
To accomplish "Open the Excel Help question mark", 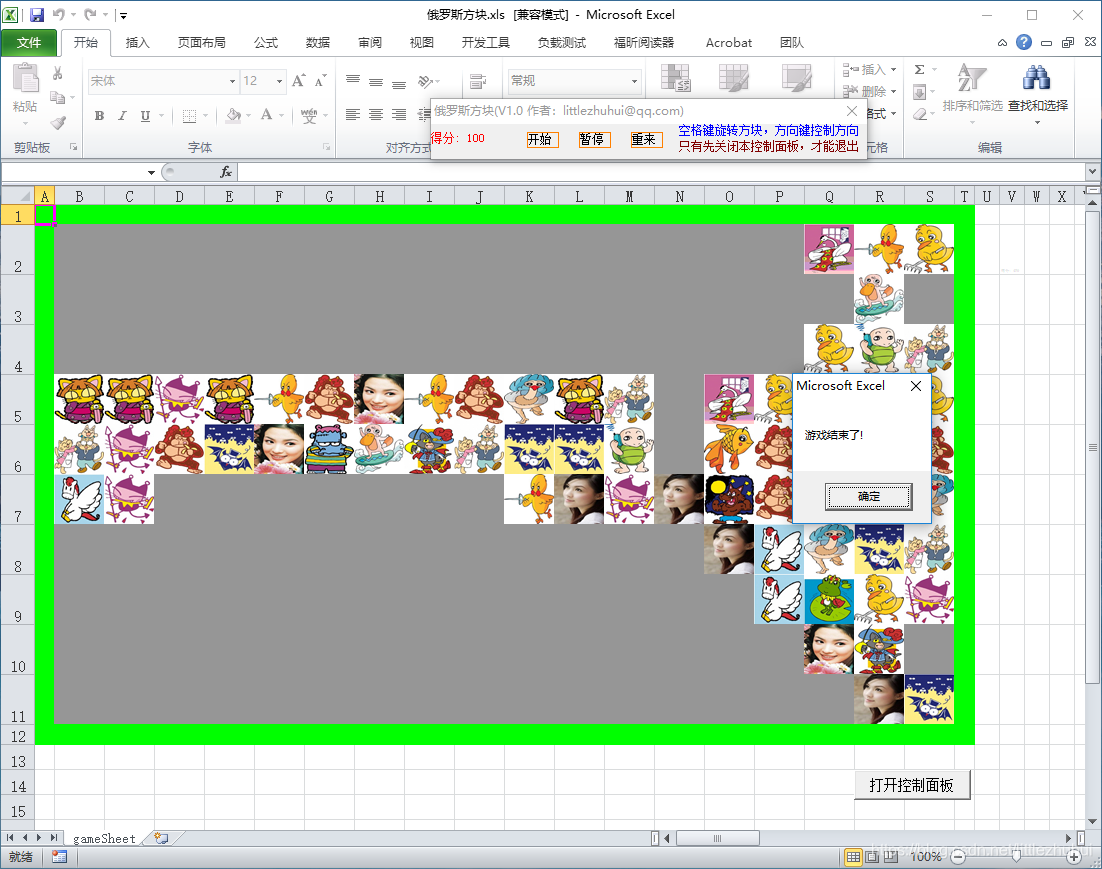I will [x=1024, y=42].
